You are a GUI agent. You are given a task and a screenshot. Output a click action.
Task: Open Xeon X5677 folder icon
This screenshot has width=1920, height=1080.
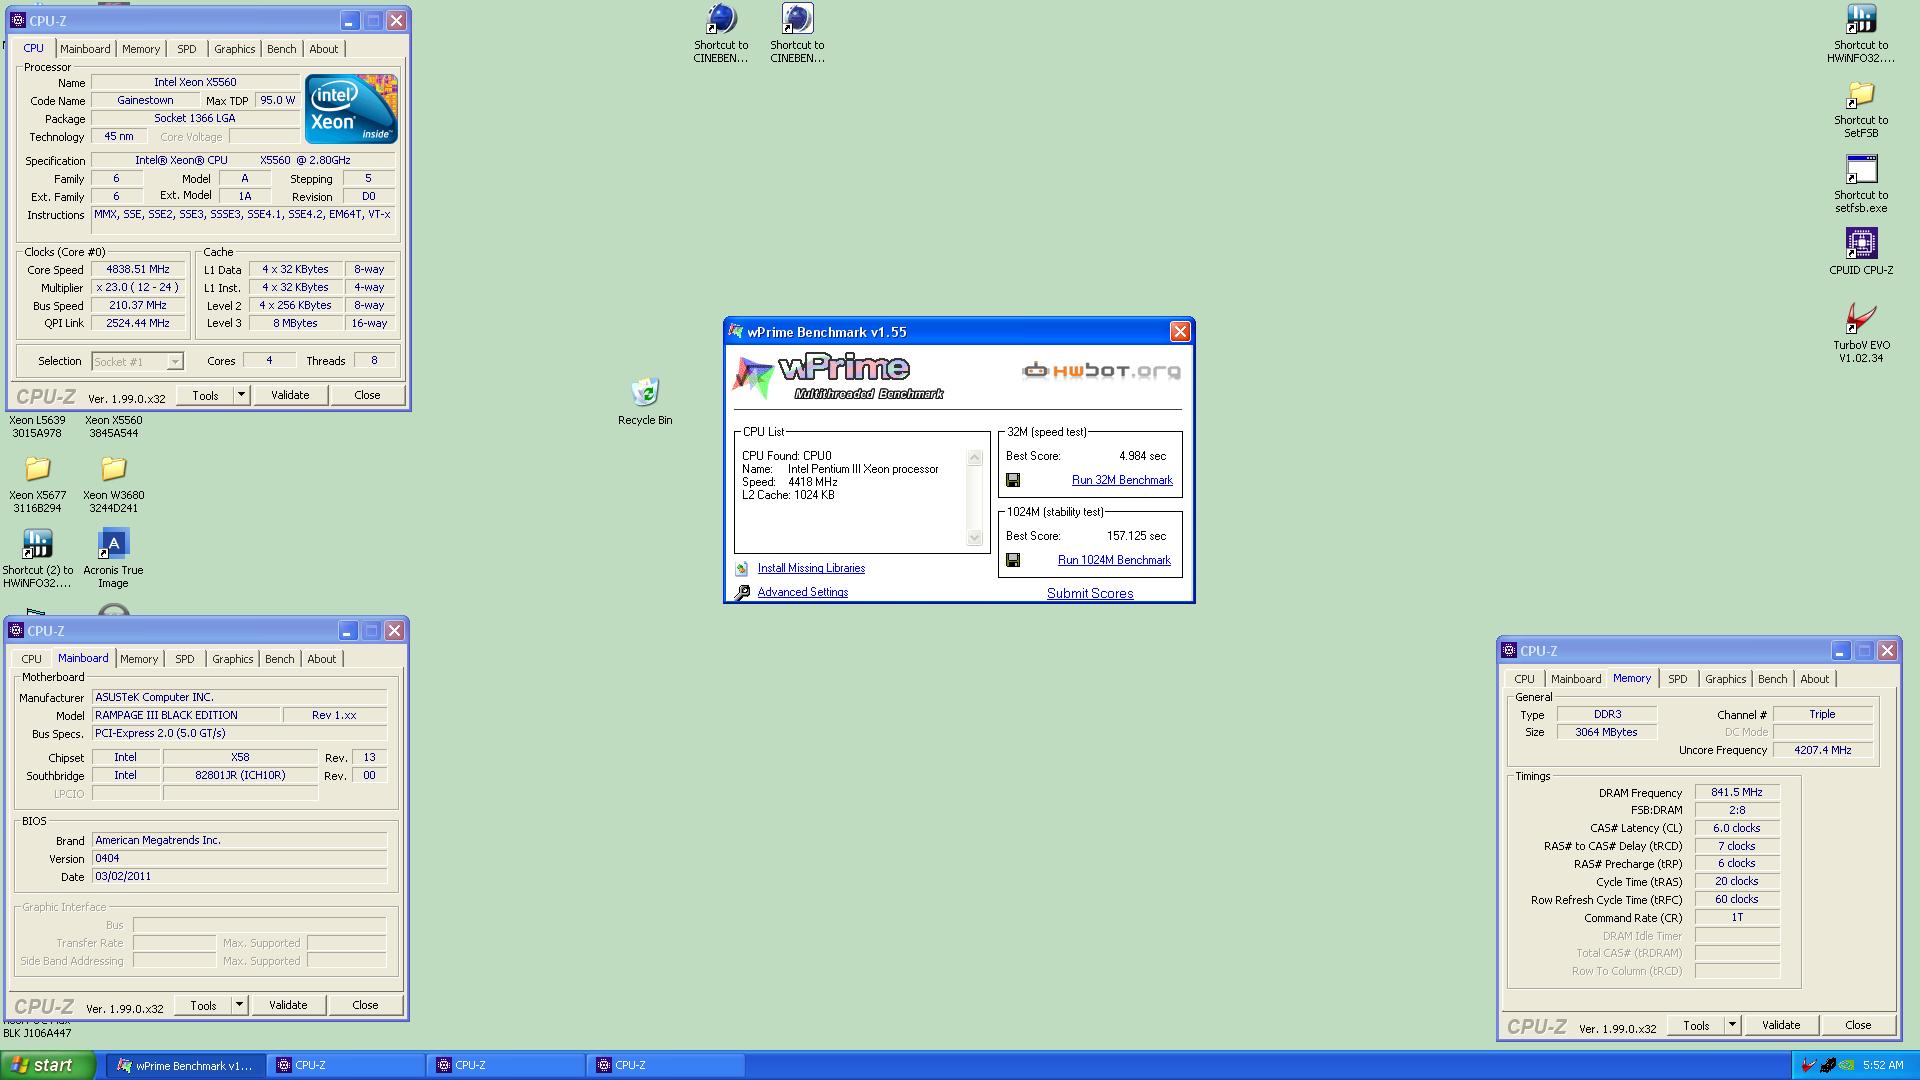[37, 469]
